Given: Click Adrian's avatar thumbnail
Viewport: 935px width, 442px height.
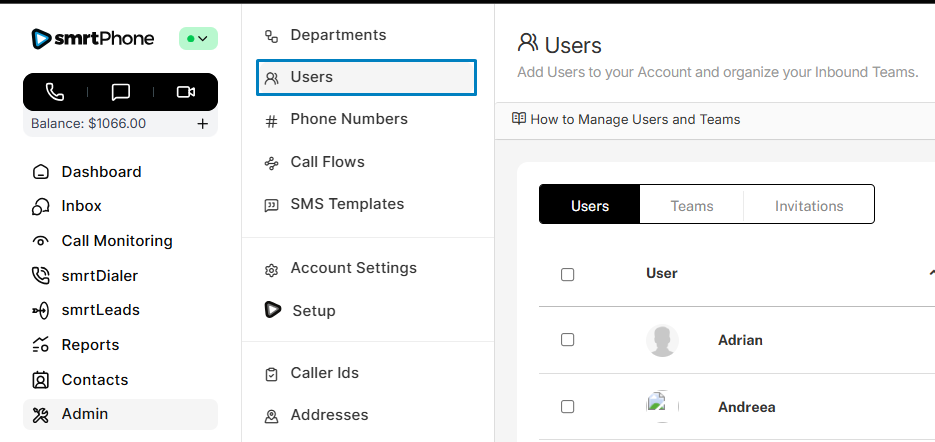Looking at the screenshot, I should (x=662, y=340).
